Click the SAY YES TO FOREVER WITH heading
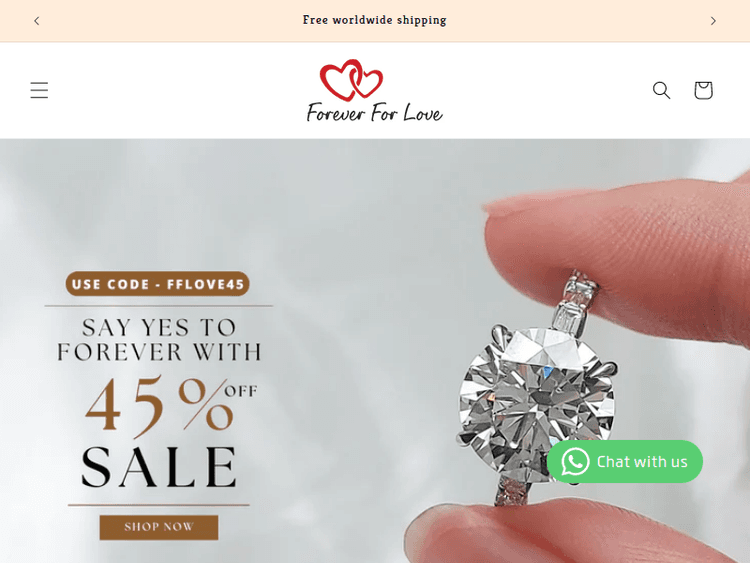The height and width of the screenshot is (563, 750). (x=159, y=340)
